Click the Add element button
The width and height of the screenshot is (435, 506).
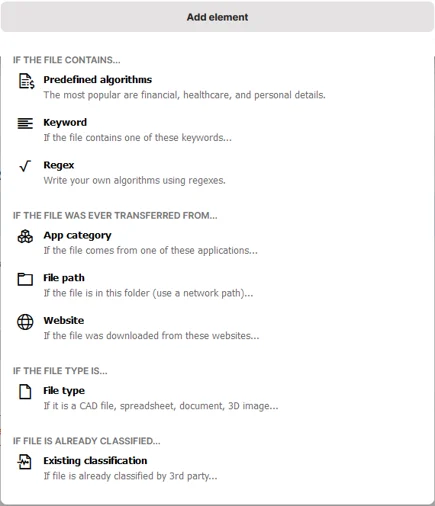pos(217,17)
